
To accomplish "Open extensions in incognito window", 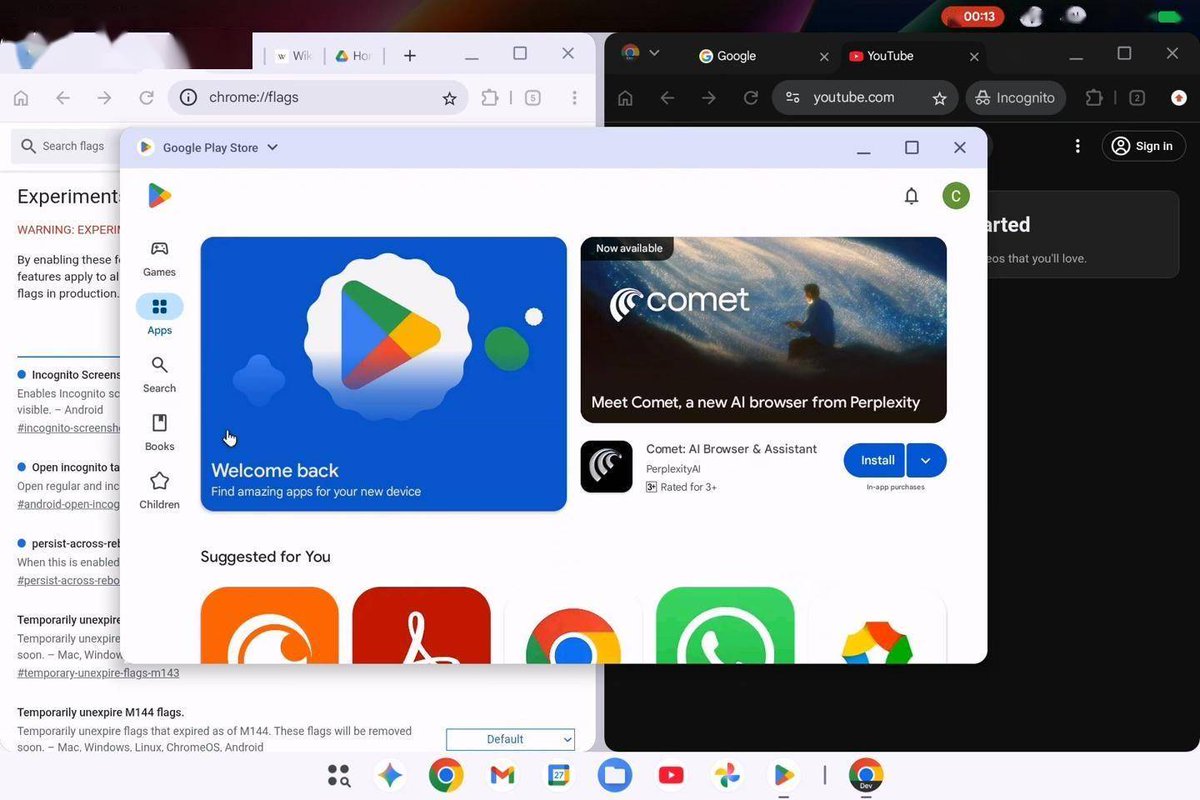I will click(x=1094, y=98).
